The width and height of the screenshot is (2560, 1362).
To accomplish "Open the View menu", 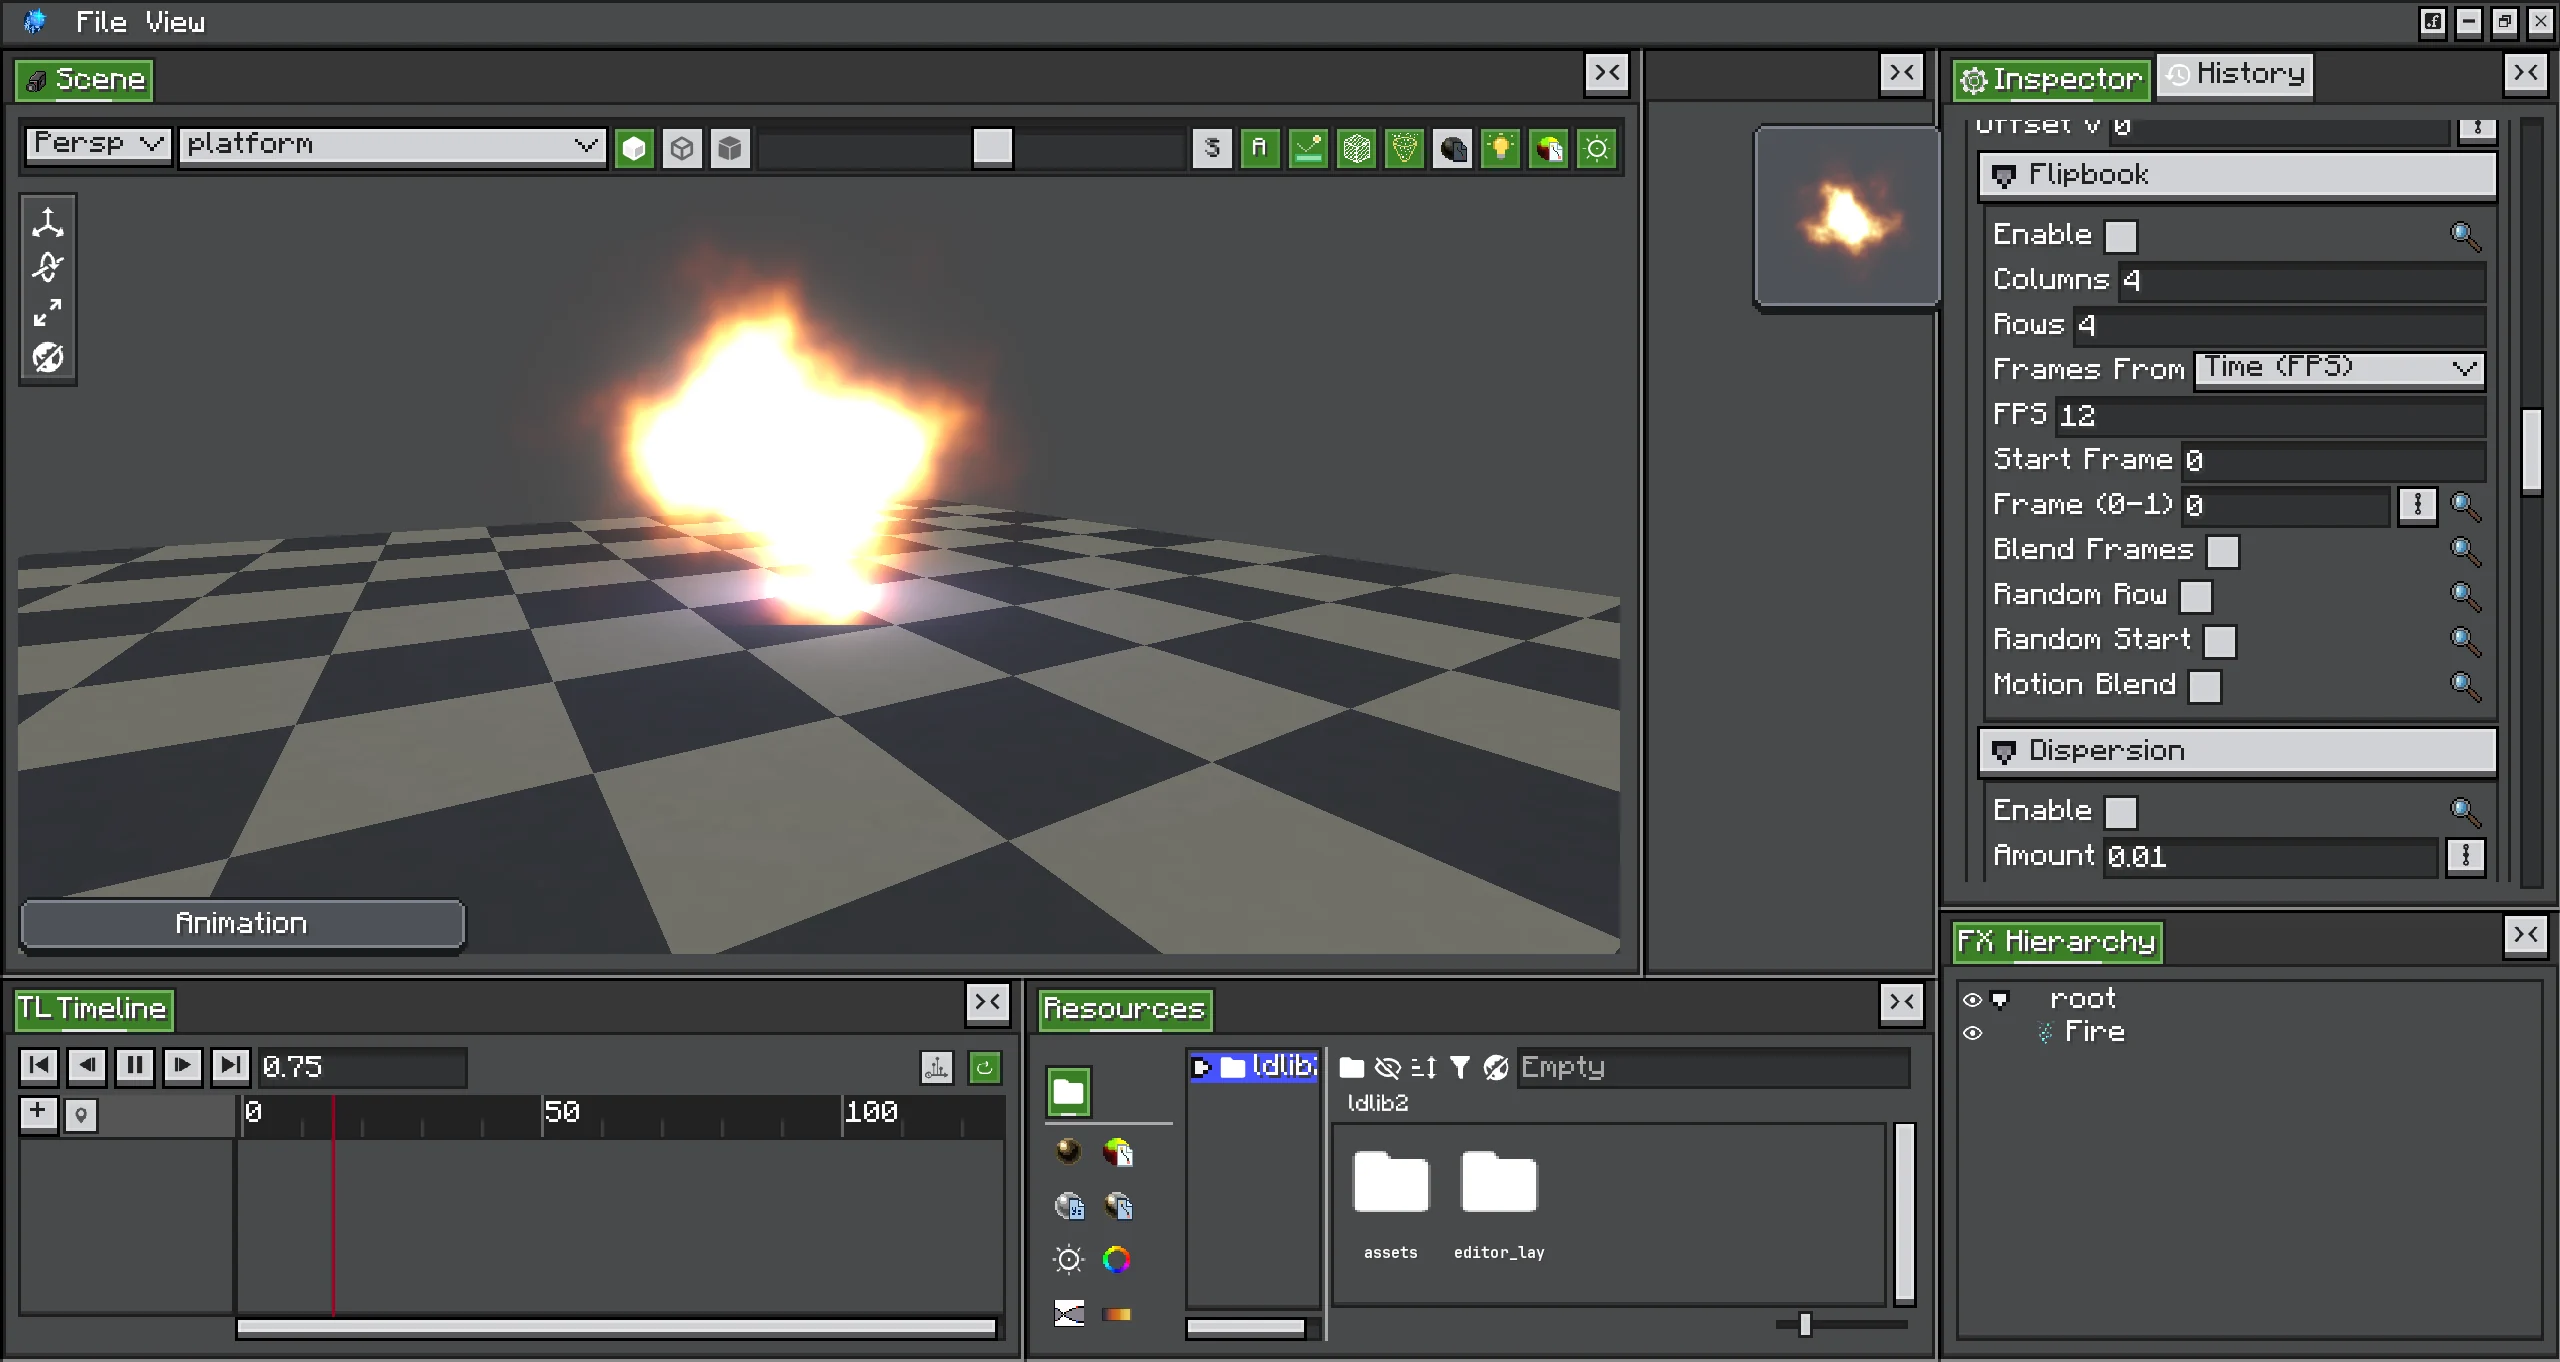I will tap(175, 22).
